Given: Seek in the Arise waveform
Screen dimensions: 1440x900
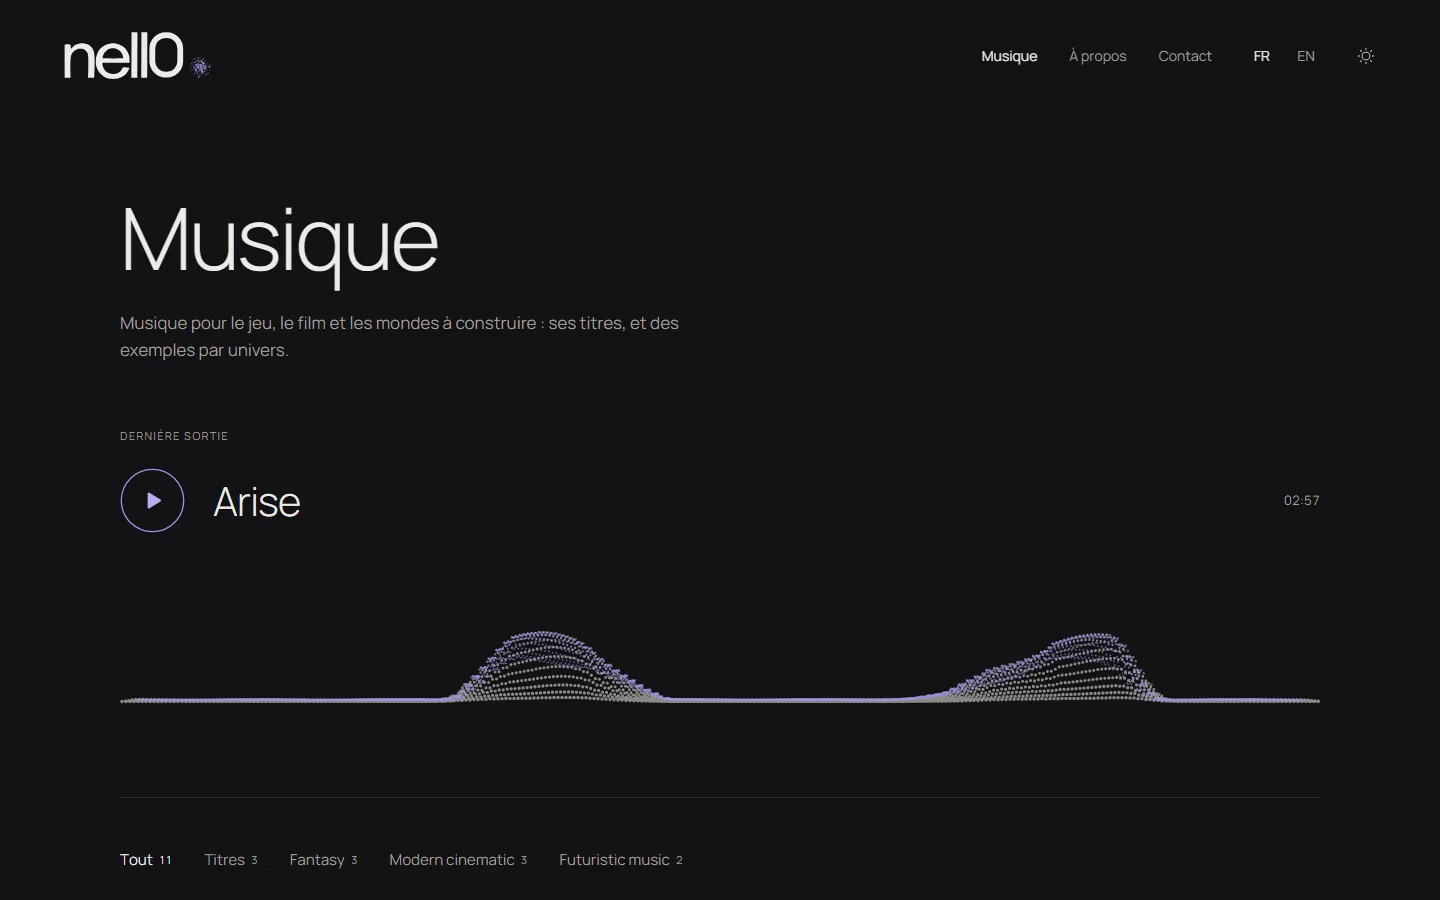Looking at the screenshot, I should pyautogui.click(x=720, y=667).
